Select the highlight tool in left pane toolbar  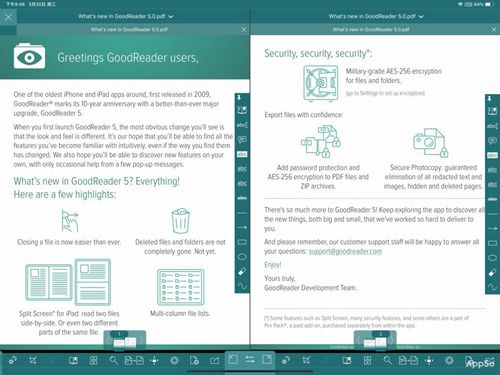tap(242, 154)
